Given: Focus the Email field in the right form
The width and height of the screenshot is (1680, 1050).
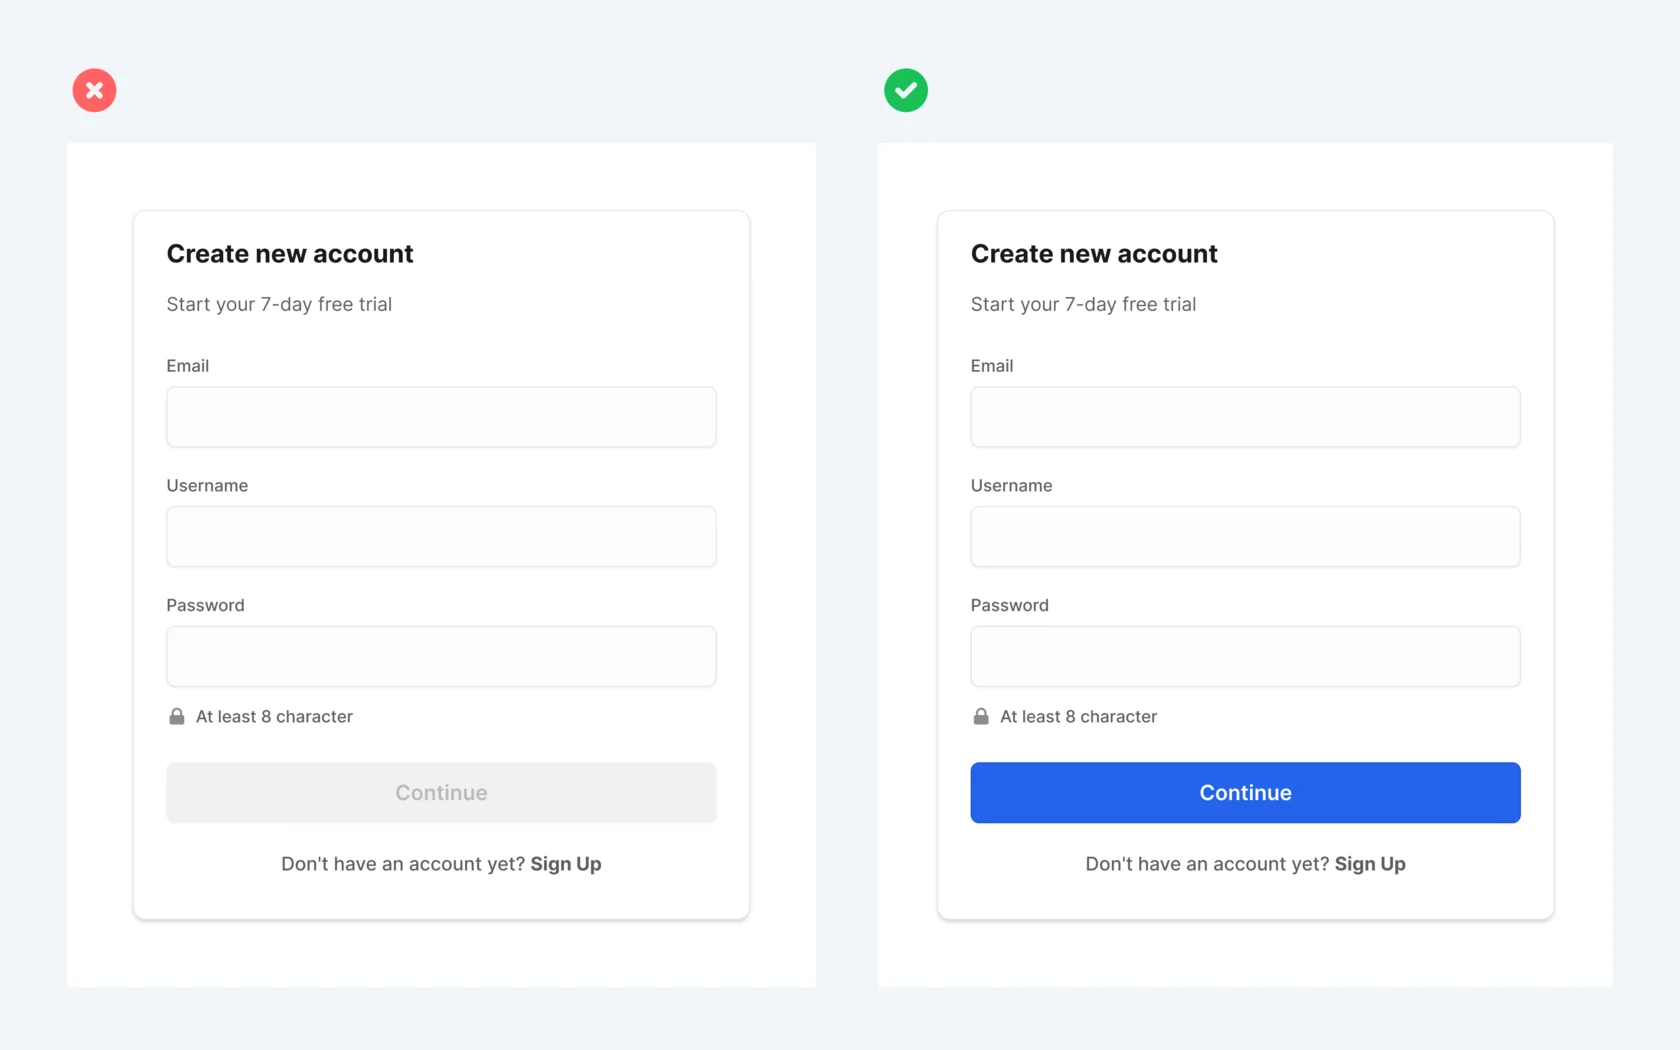Looking at the screenshot, I should click(x=1245, y=417).
